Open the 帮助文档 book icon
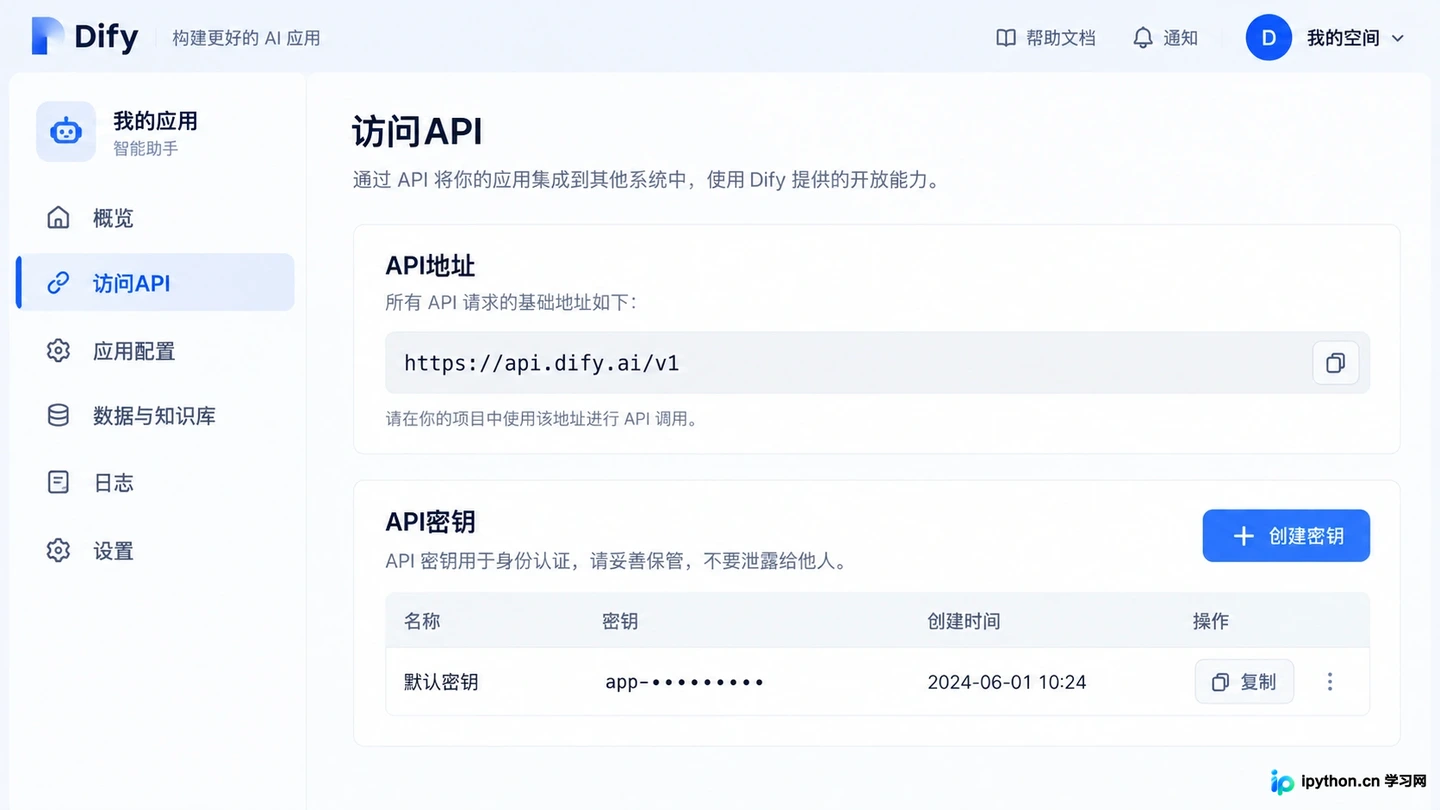The image size is (1440, 810). point(1006,38)
